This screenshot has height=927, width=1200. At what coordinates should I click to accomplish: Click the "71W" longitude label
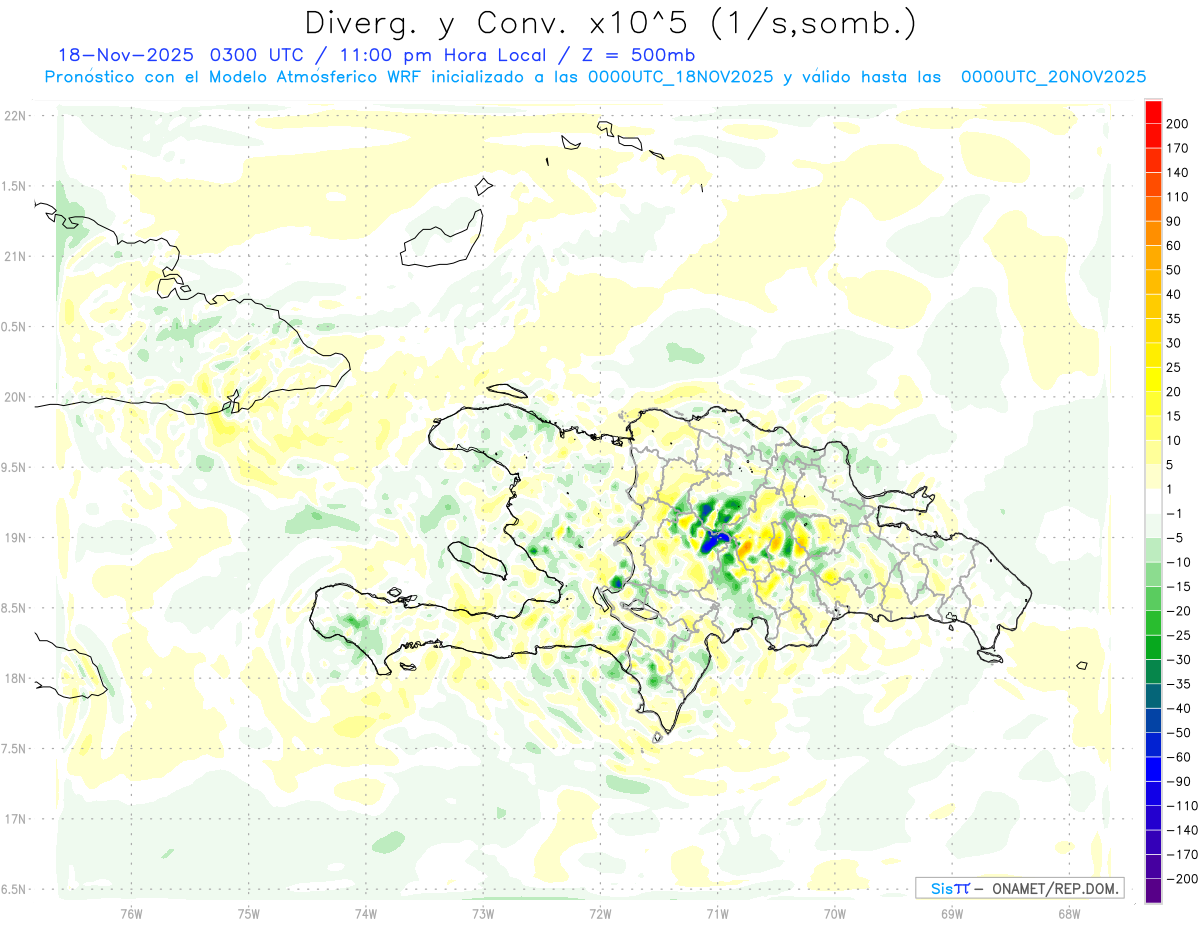[717, 914]
